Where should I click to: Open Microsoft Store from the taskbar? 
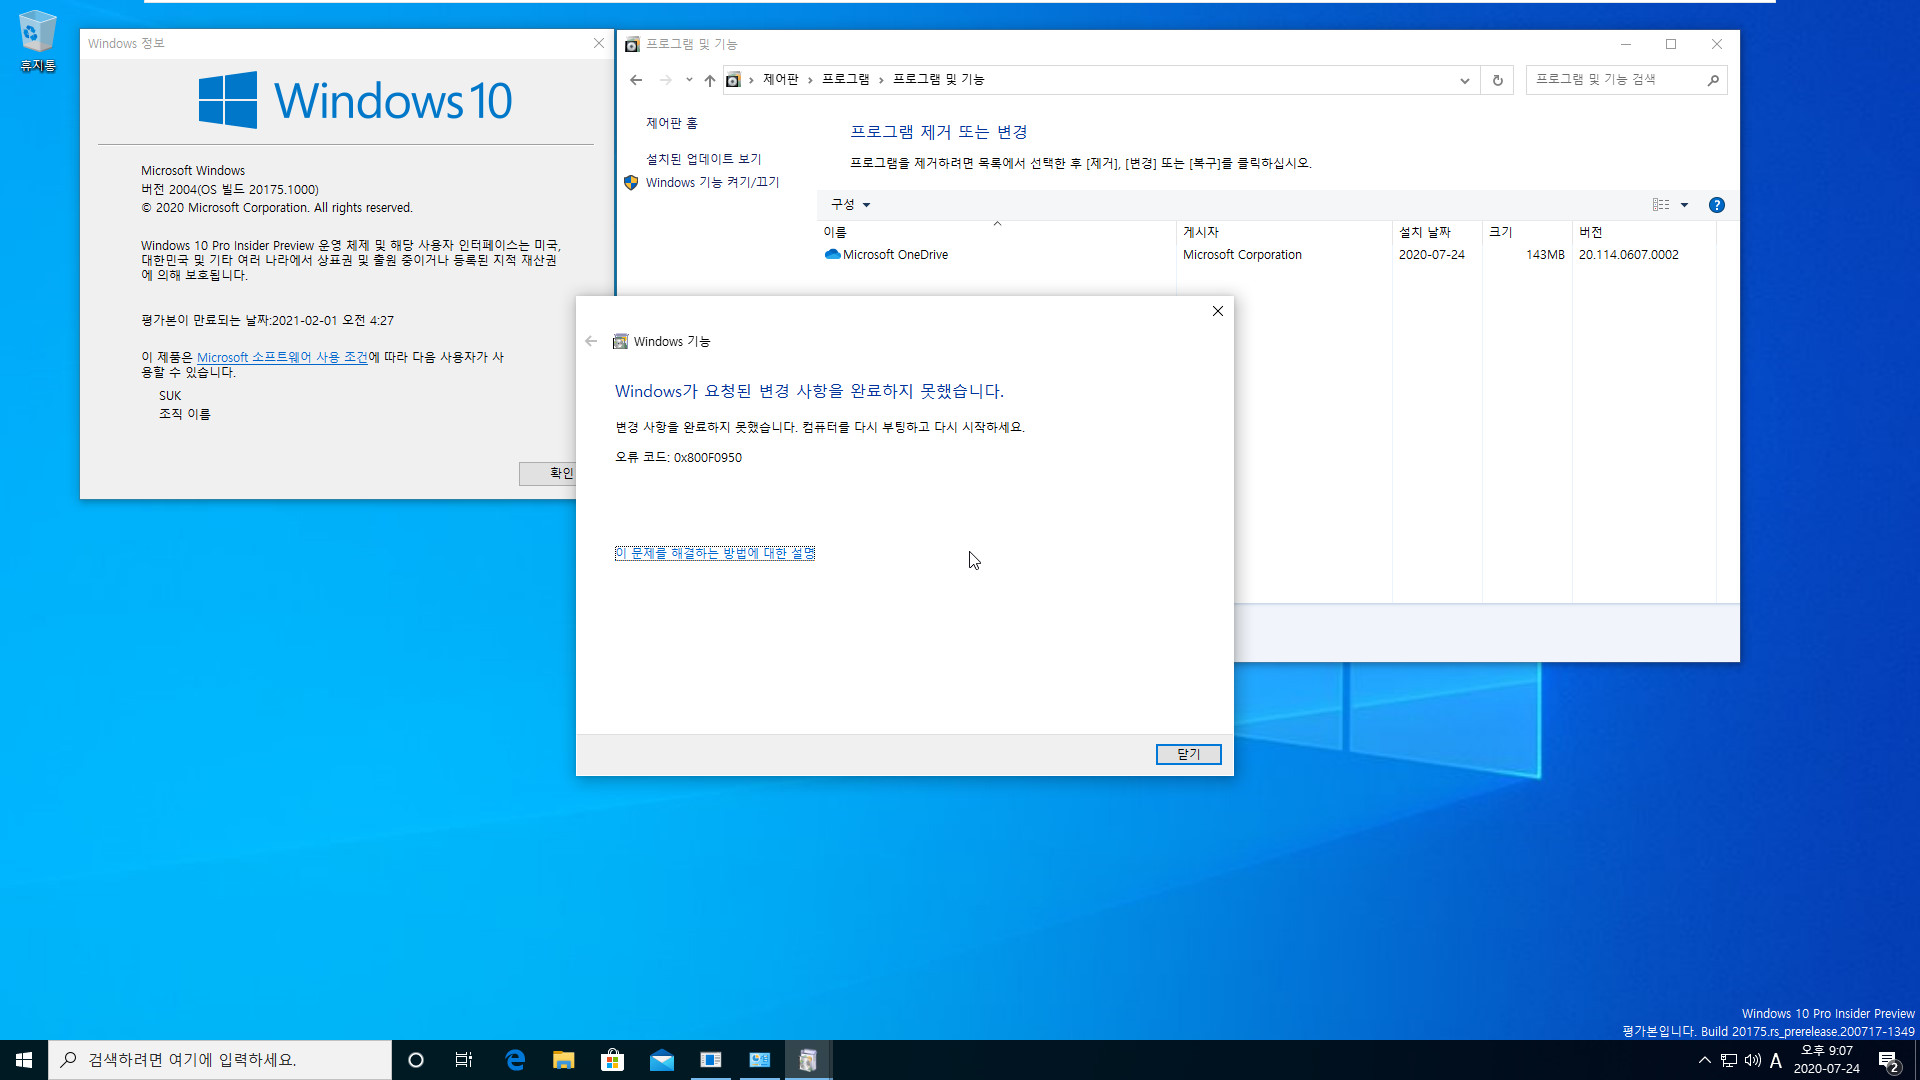pyautogui.click(x=612, y=1060)
